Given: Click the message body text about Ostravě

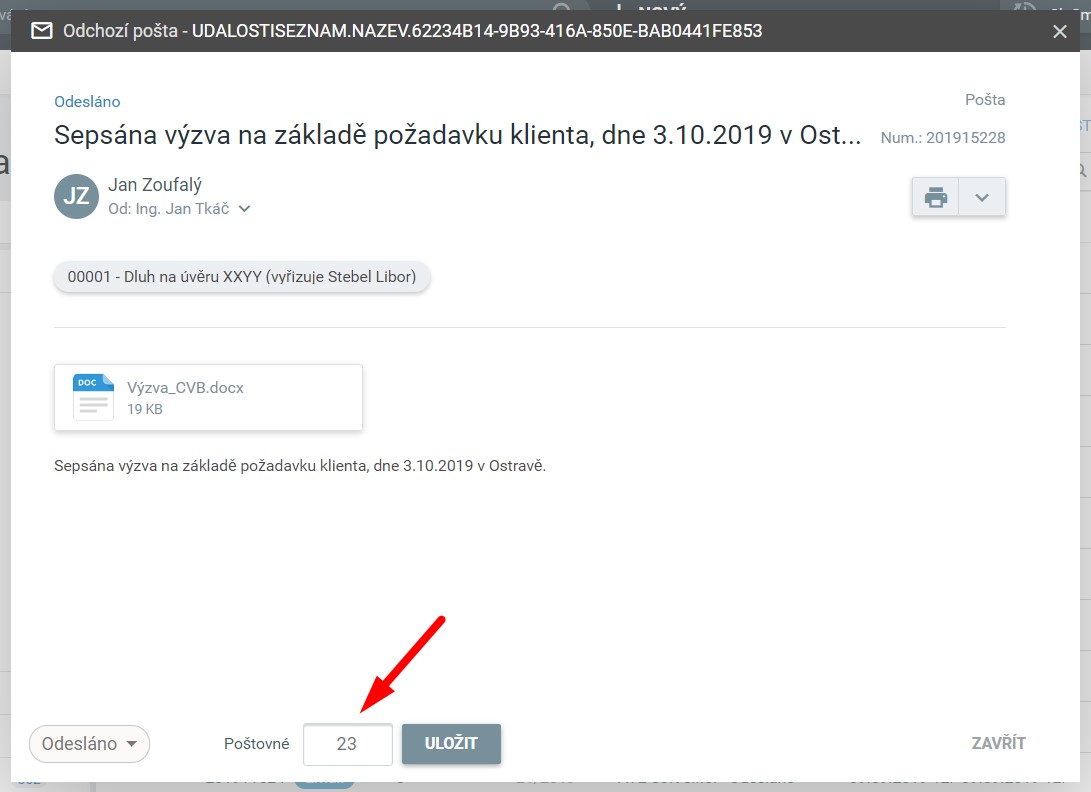Looking at the screenshot, I should 300,466.
